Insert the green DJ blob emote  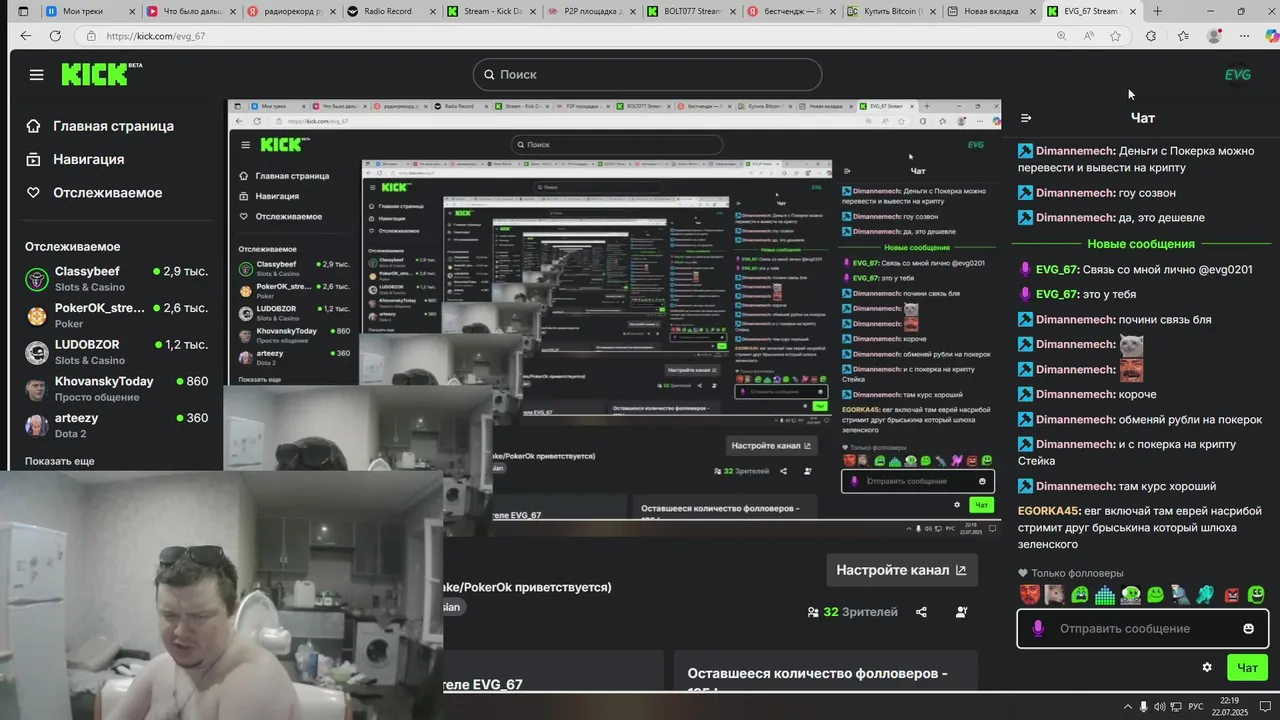[x=1130, y=594]
